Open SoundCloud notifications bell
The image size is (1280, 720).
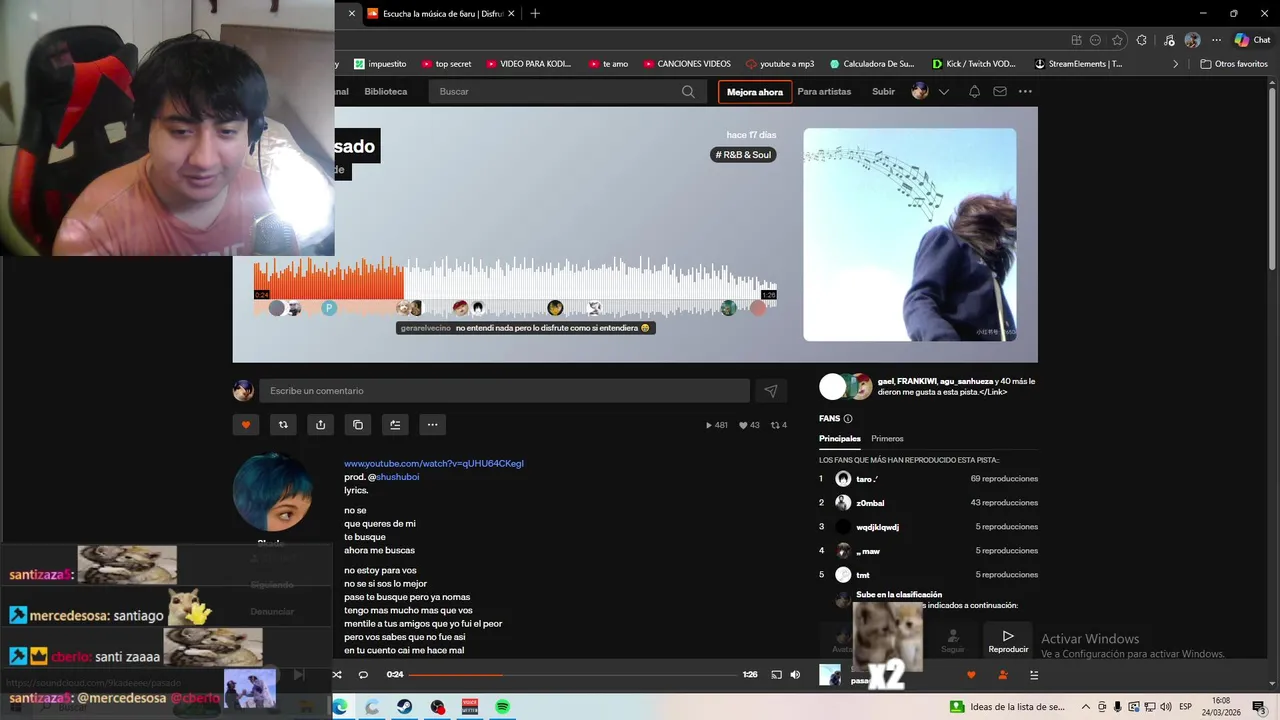974,92
